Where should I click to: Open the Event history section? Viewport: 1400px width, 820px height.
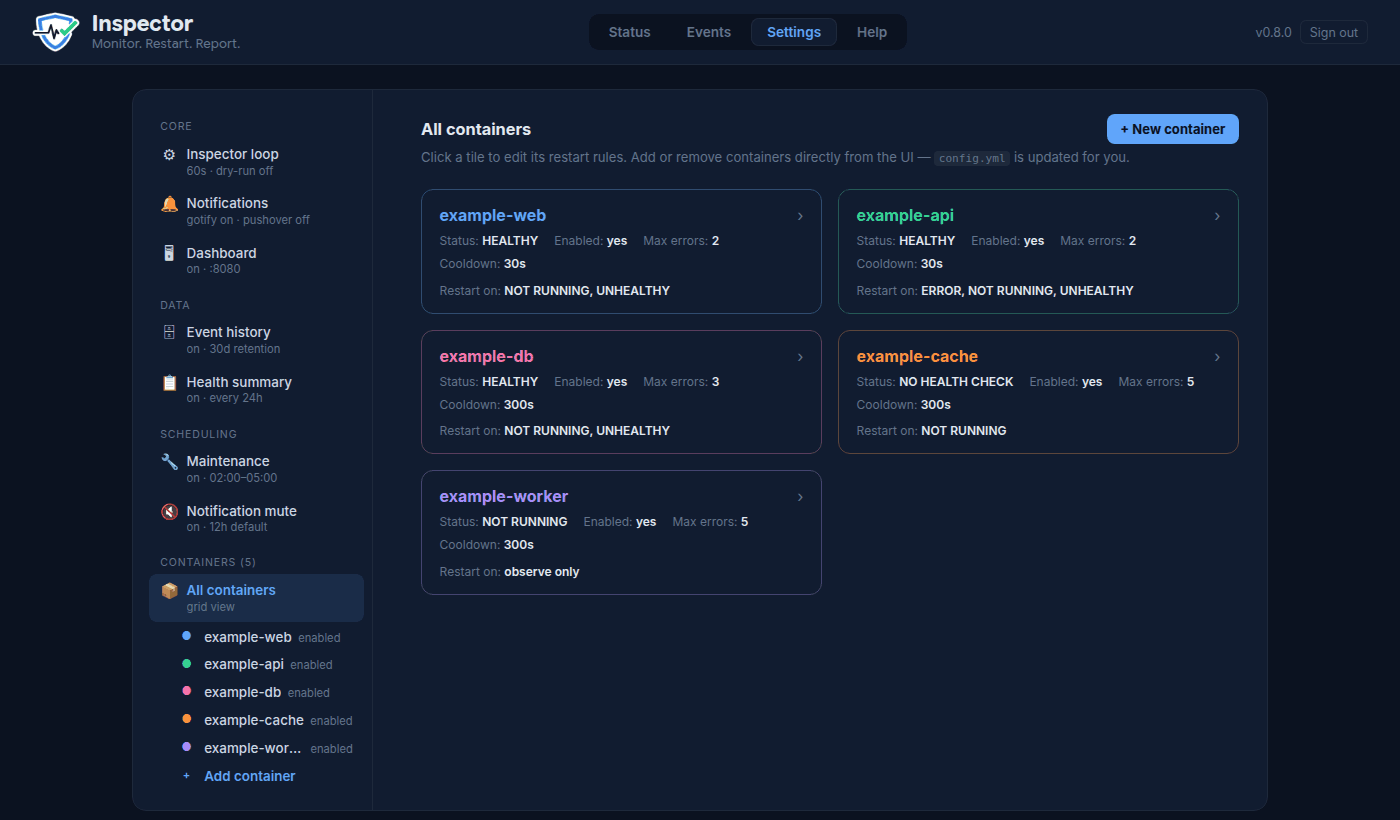click(256, 340)
